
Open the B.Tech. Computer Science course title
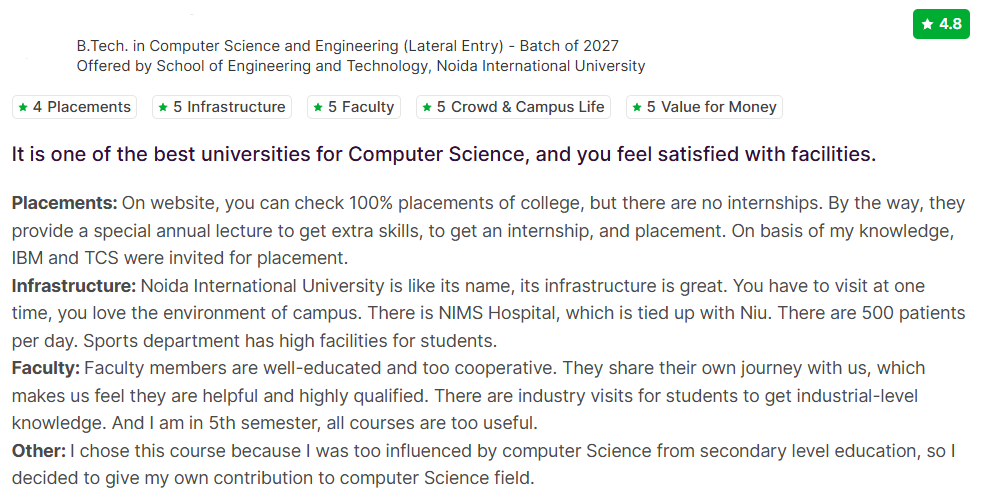(347, 46)
